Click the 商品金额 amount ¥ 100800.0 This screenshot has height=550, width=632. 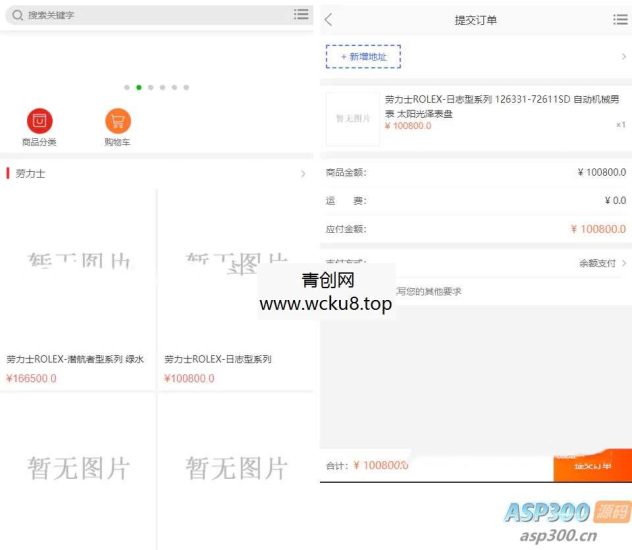click(x=601, y=172)
